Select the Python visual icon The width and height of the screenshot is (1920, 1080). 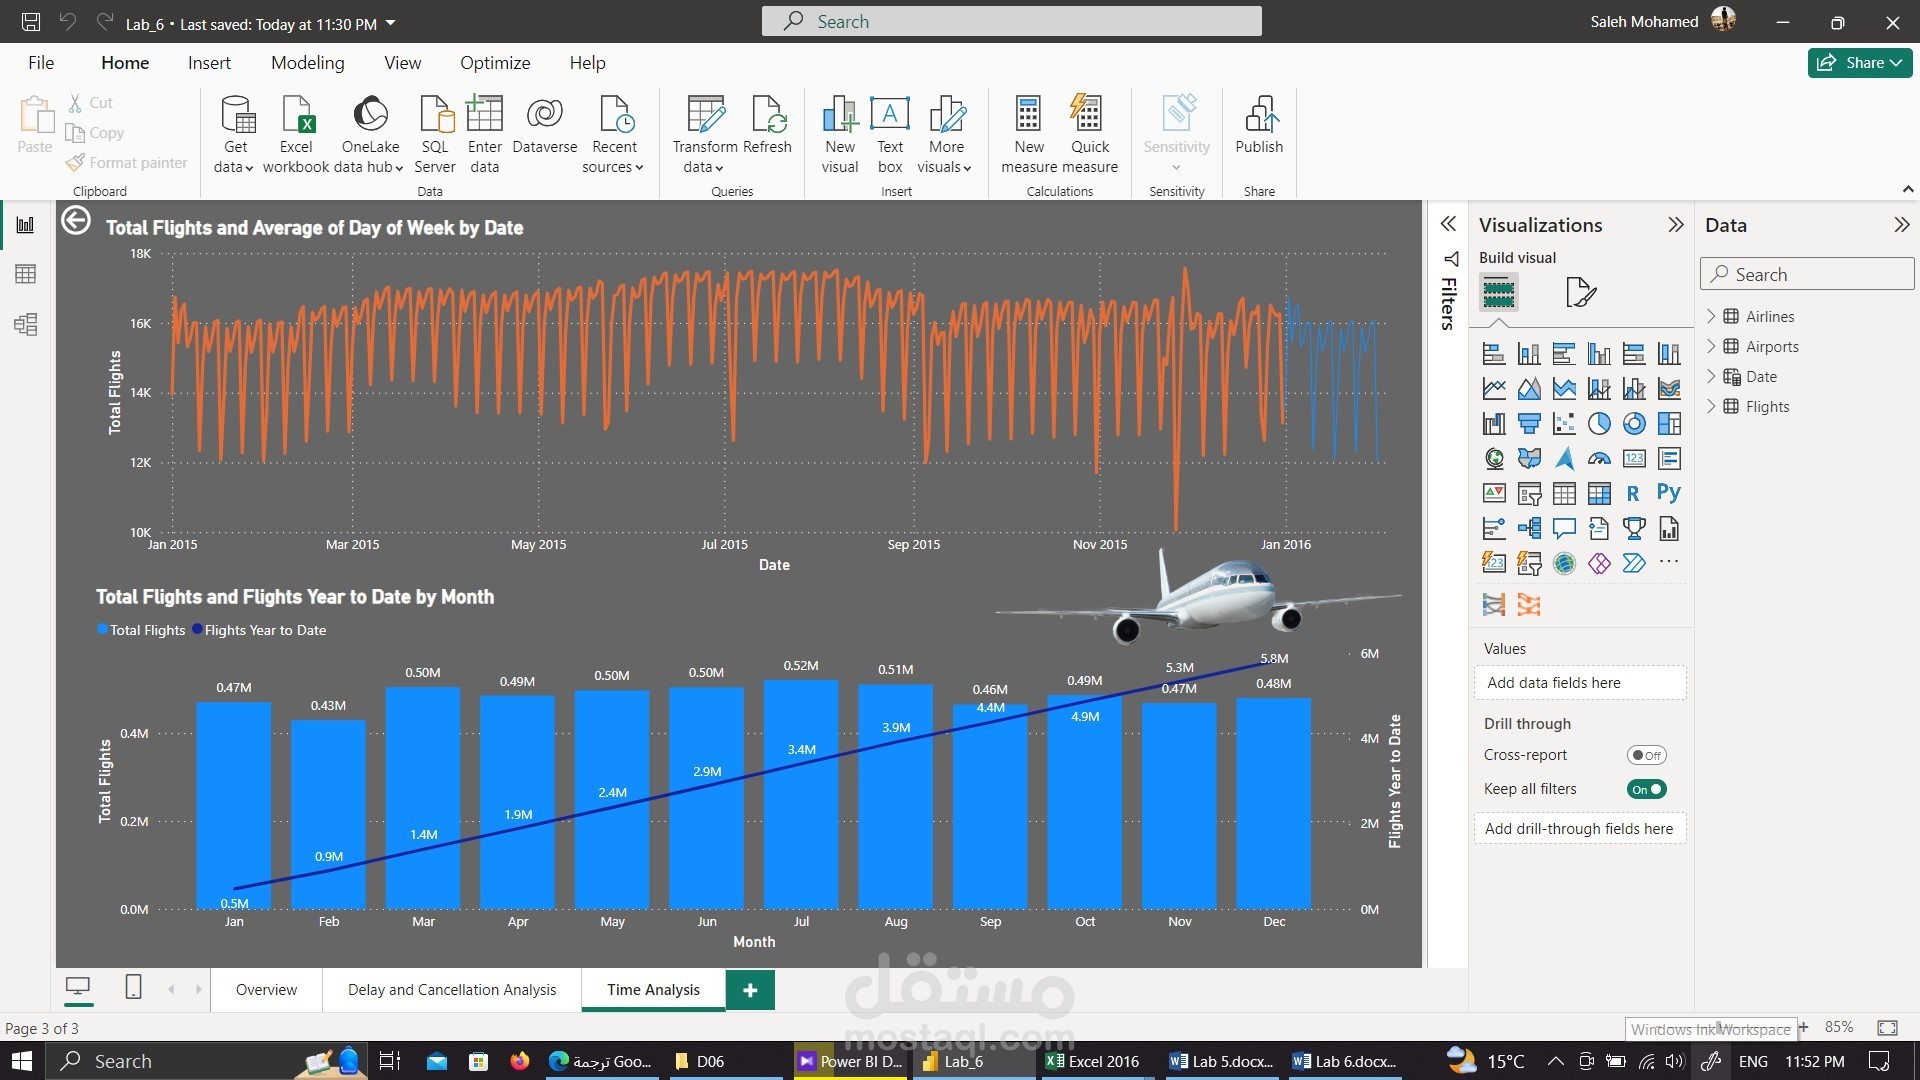point(1668,493)
